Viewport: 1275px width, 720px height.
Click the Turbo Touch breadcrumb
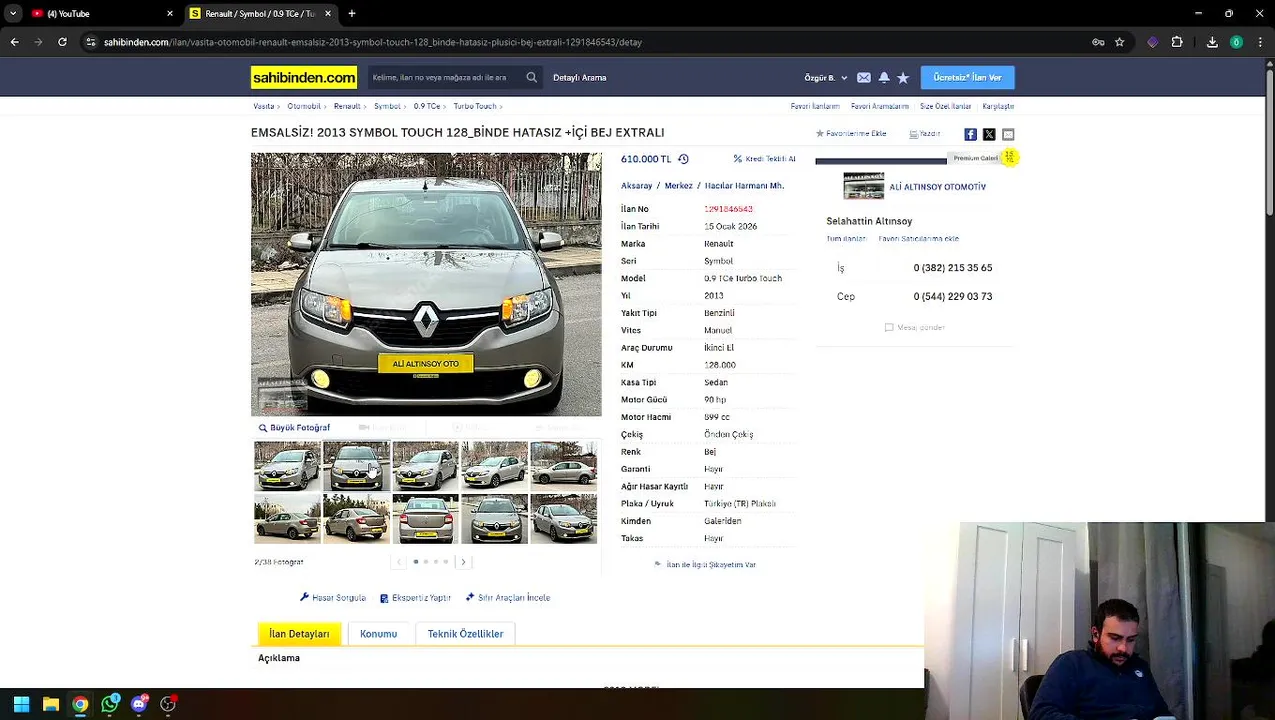tap(474, 106)
